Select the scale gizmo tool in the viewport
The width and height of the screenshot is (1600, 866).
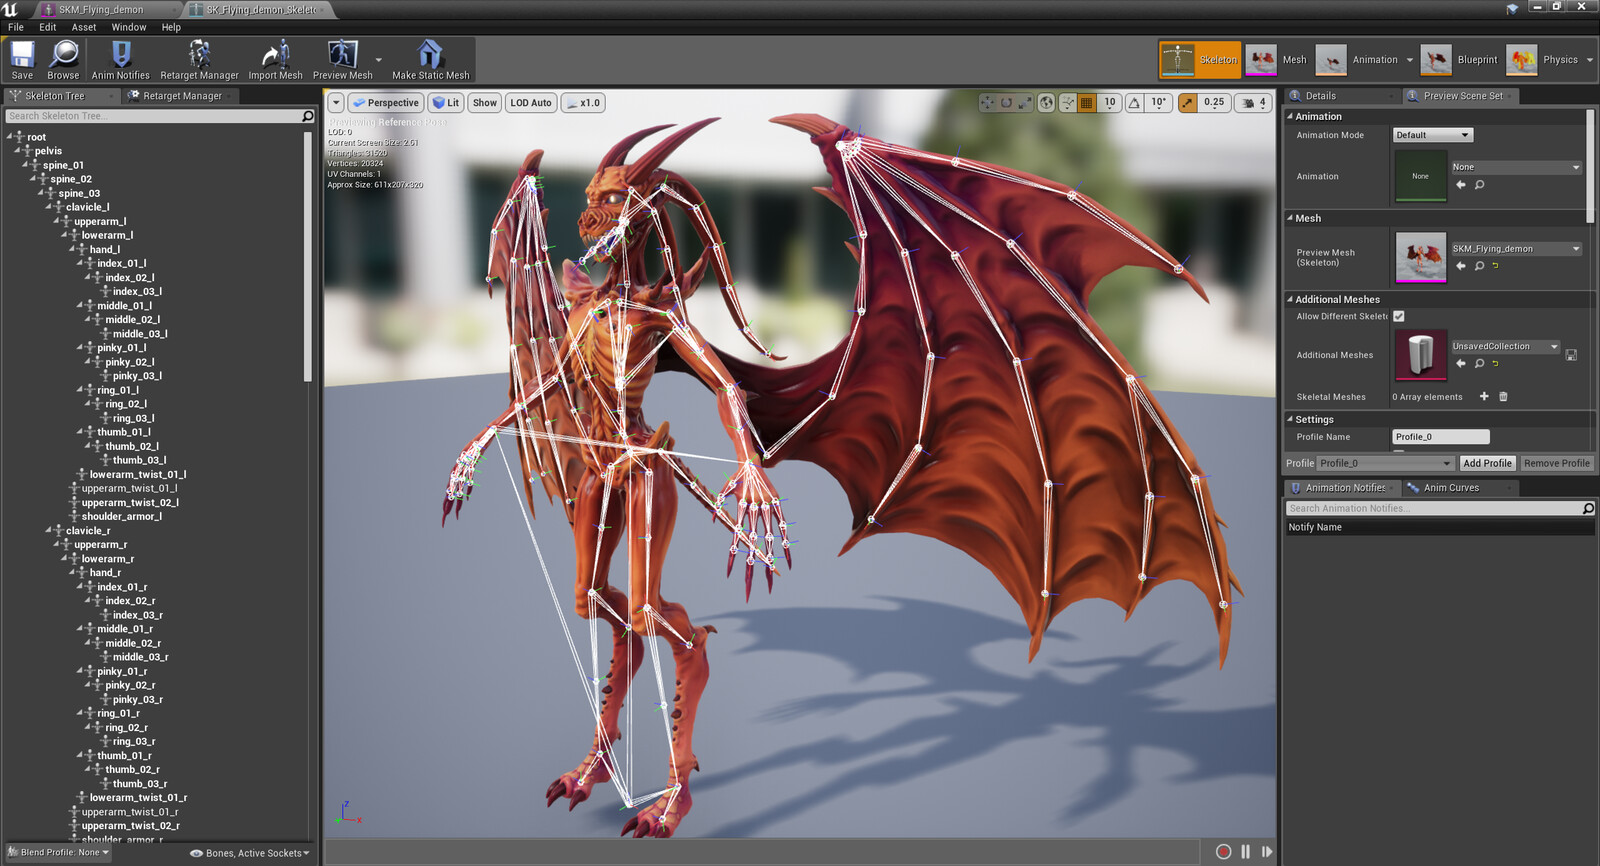(x=1025, y=102)
